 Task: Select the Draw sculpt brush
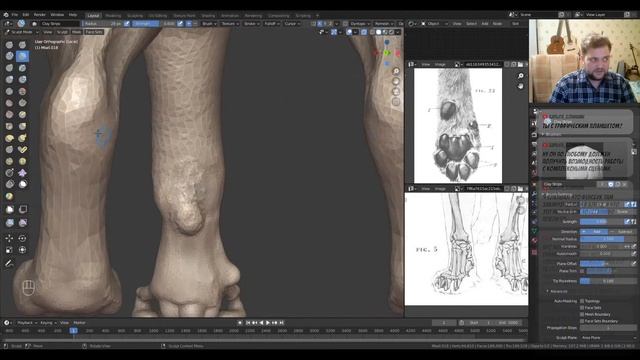[9, 44]
